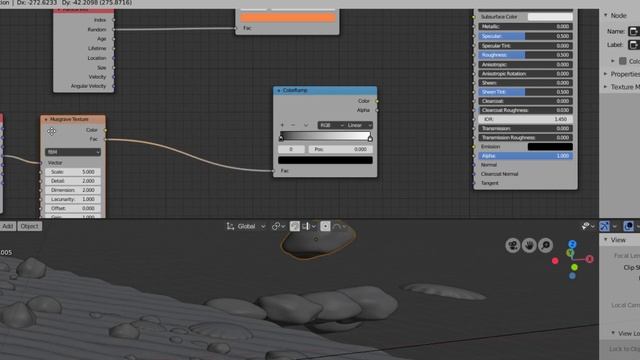Collapse the Node section in sidebar
Image resolution: width=640 pixels, height=360 pixels.
click(x=606, y=15)
